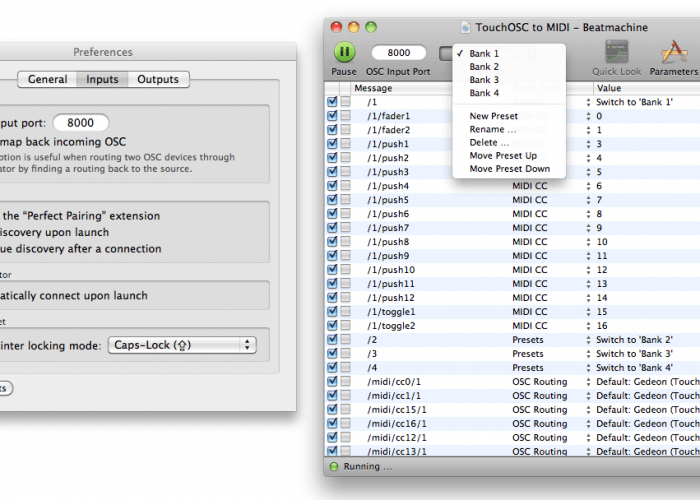700x500 pixels.
Task: Click the Presets cell for /3 row
Action: (x=528, y=354)
